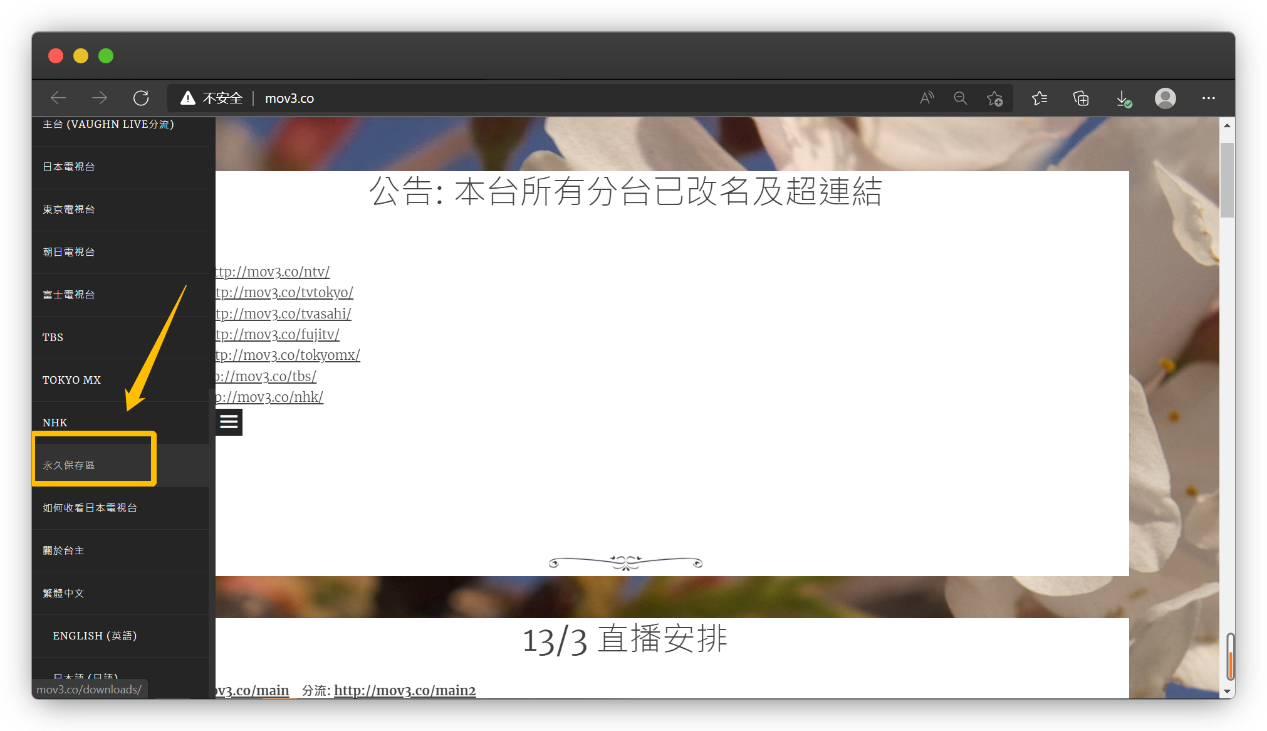Open the 關於台主 menu item
This screenshot has height=731, width=1267.
pyautogui.click(x=120, y=551)
